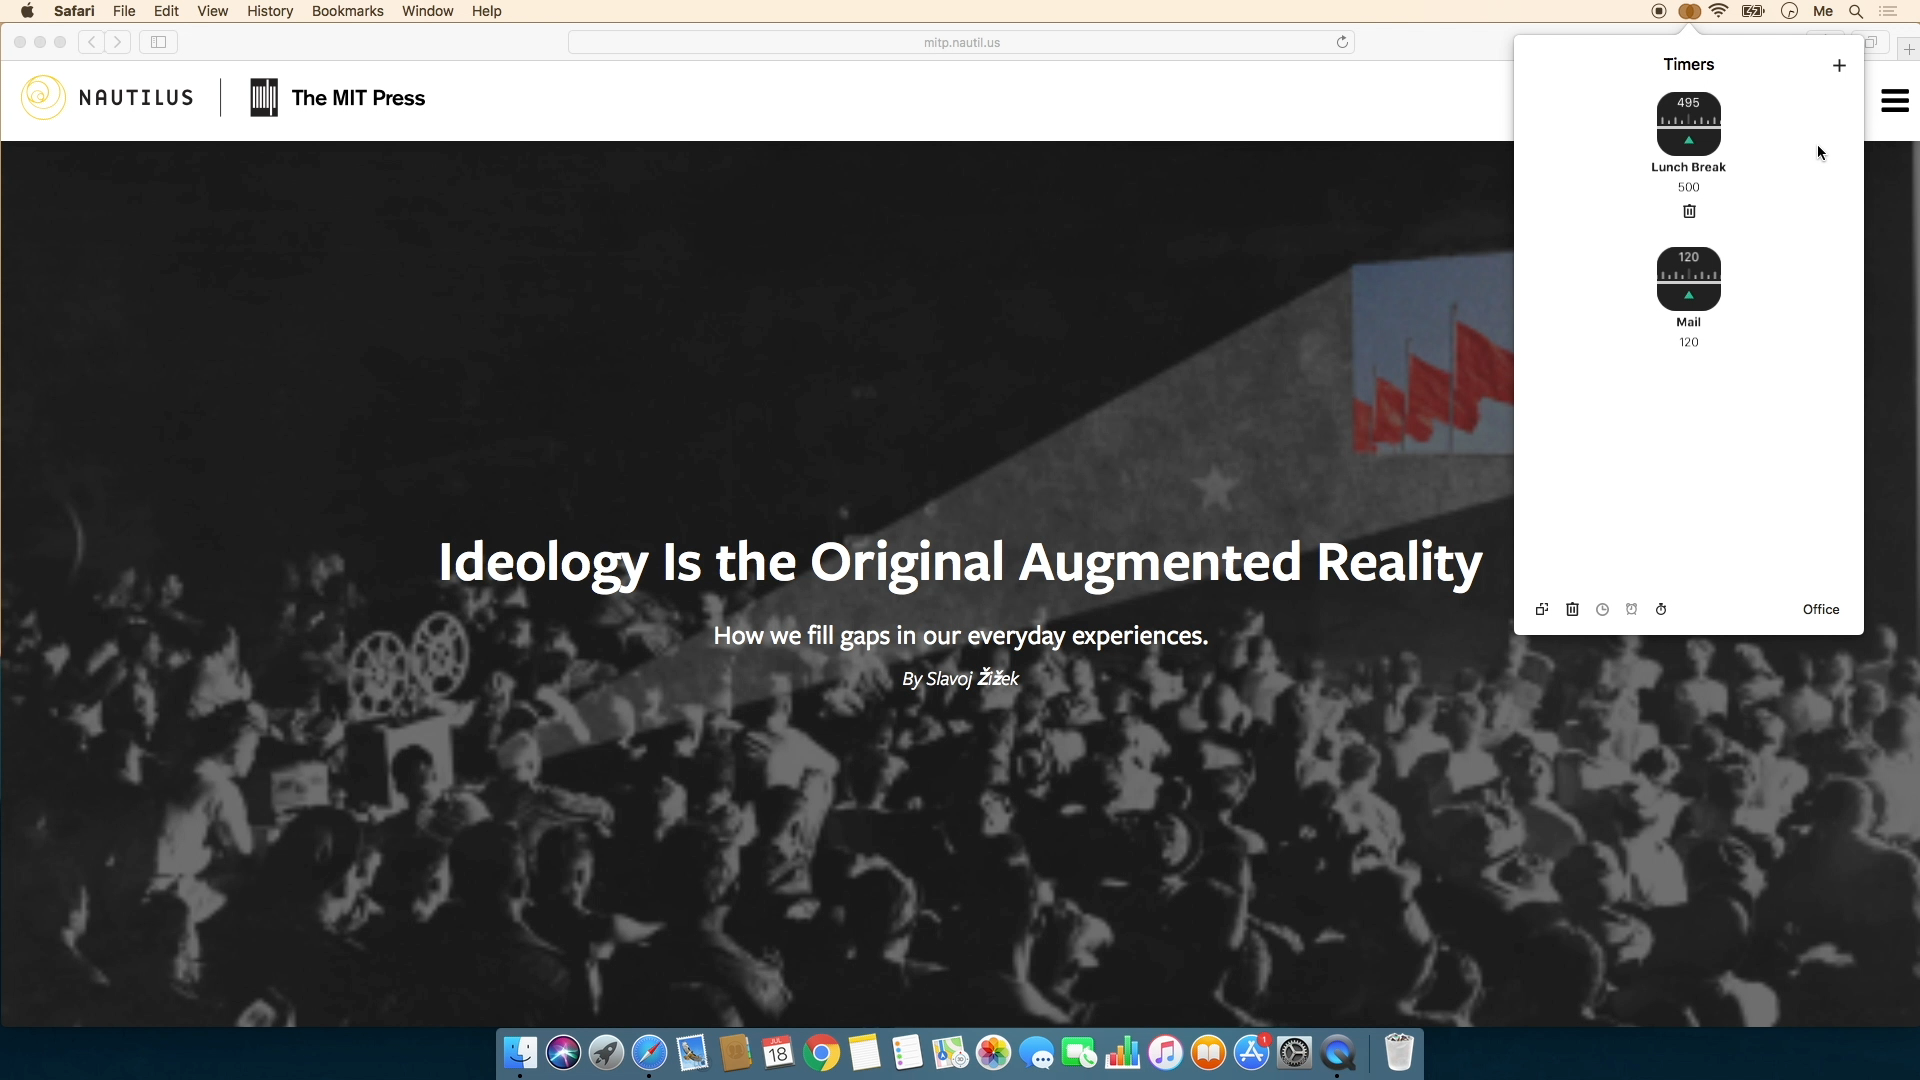Click the Me user menu
The width and height of the screenshot is (1920, 1080).
pos(1823,11)
